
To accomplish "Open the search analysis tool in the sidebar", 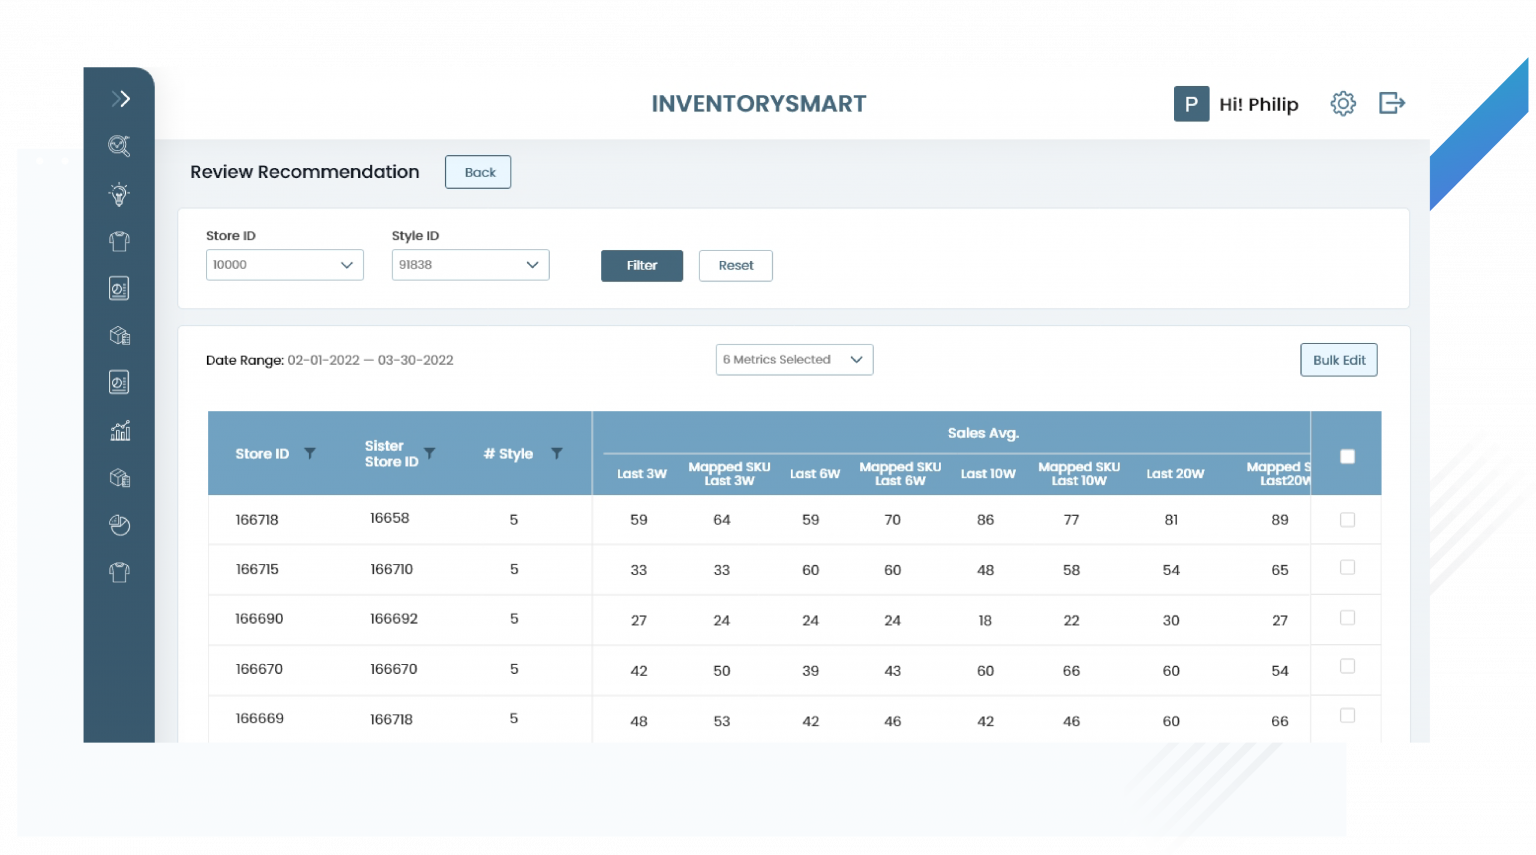I will (x=119, y=147).
